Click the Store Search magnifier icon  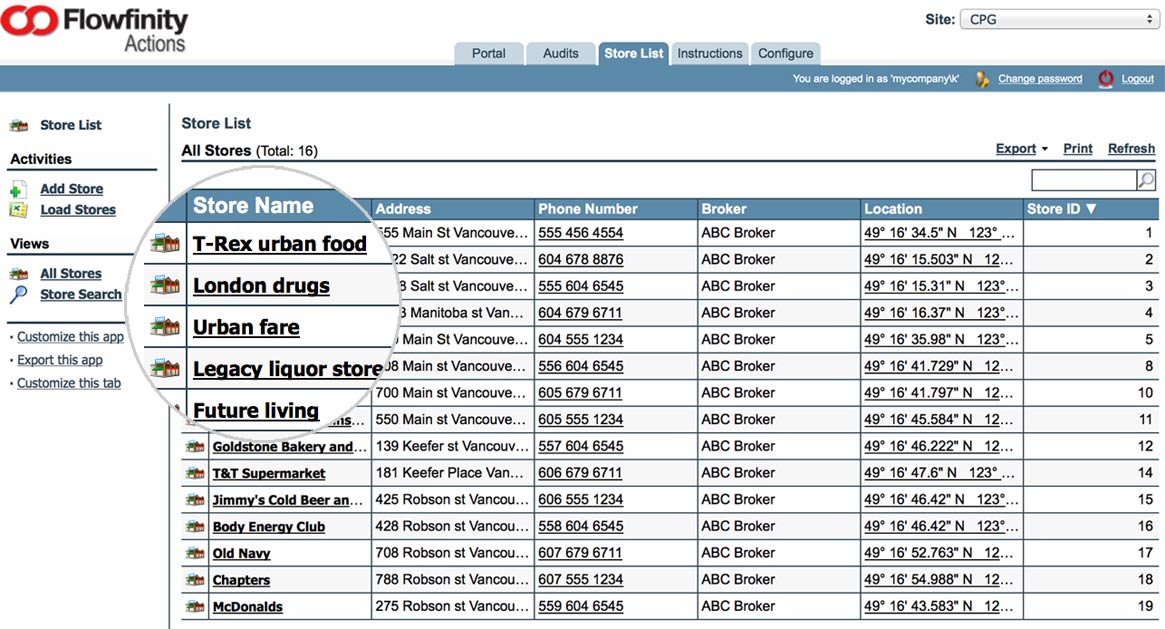(18, 295)
